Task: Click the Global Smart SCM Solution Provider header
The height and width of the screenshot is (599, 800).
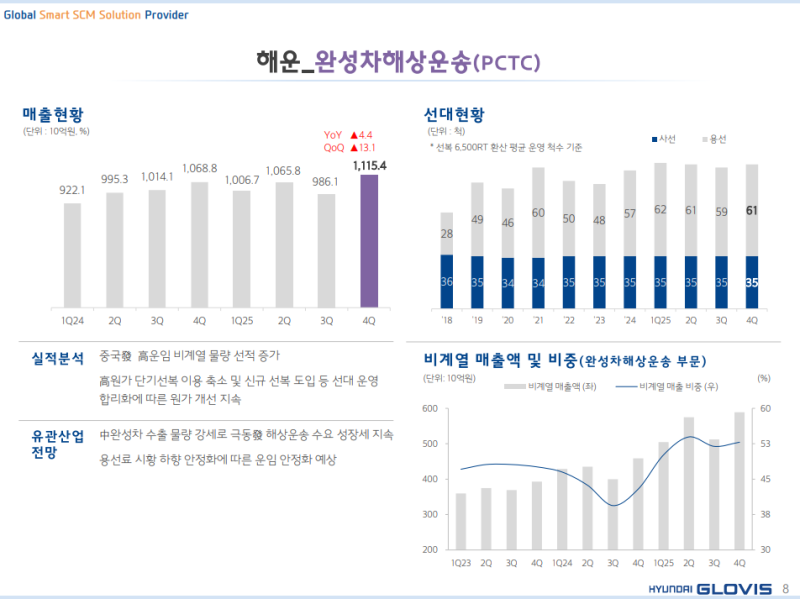Action: (95, 15)
